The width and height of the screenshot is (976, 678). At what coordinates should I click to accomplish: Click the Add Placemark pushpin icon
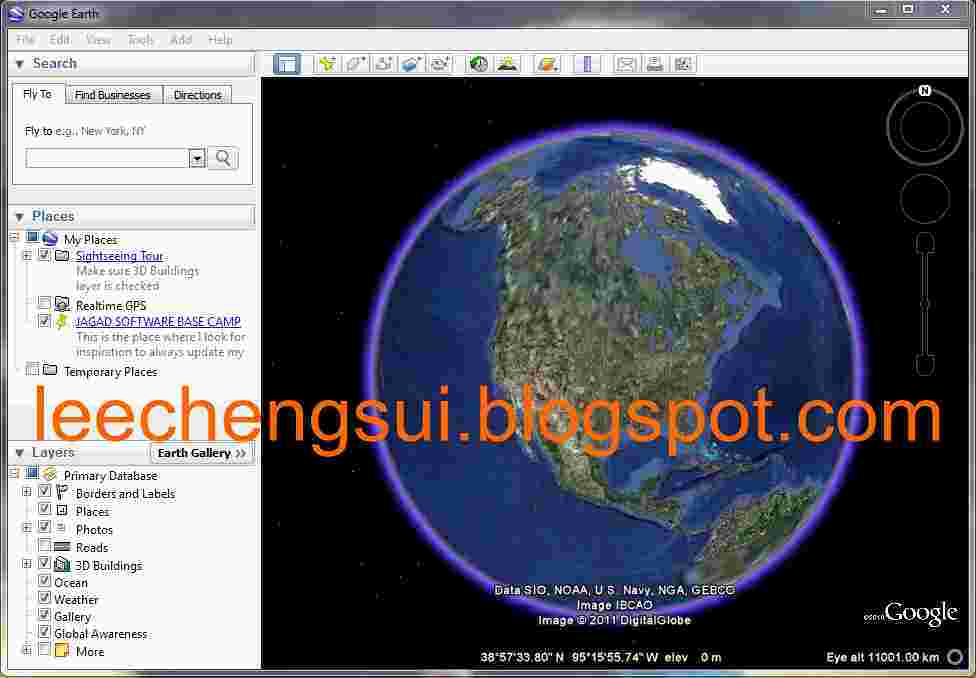(327, 64)
